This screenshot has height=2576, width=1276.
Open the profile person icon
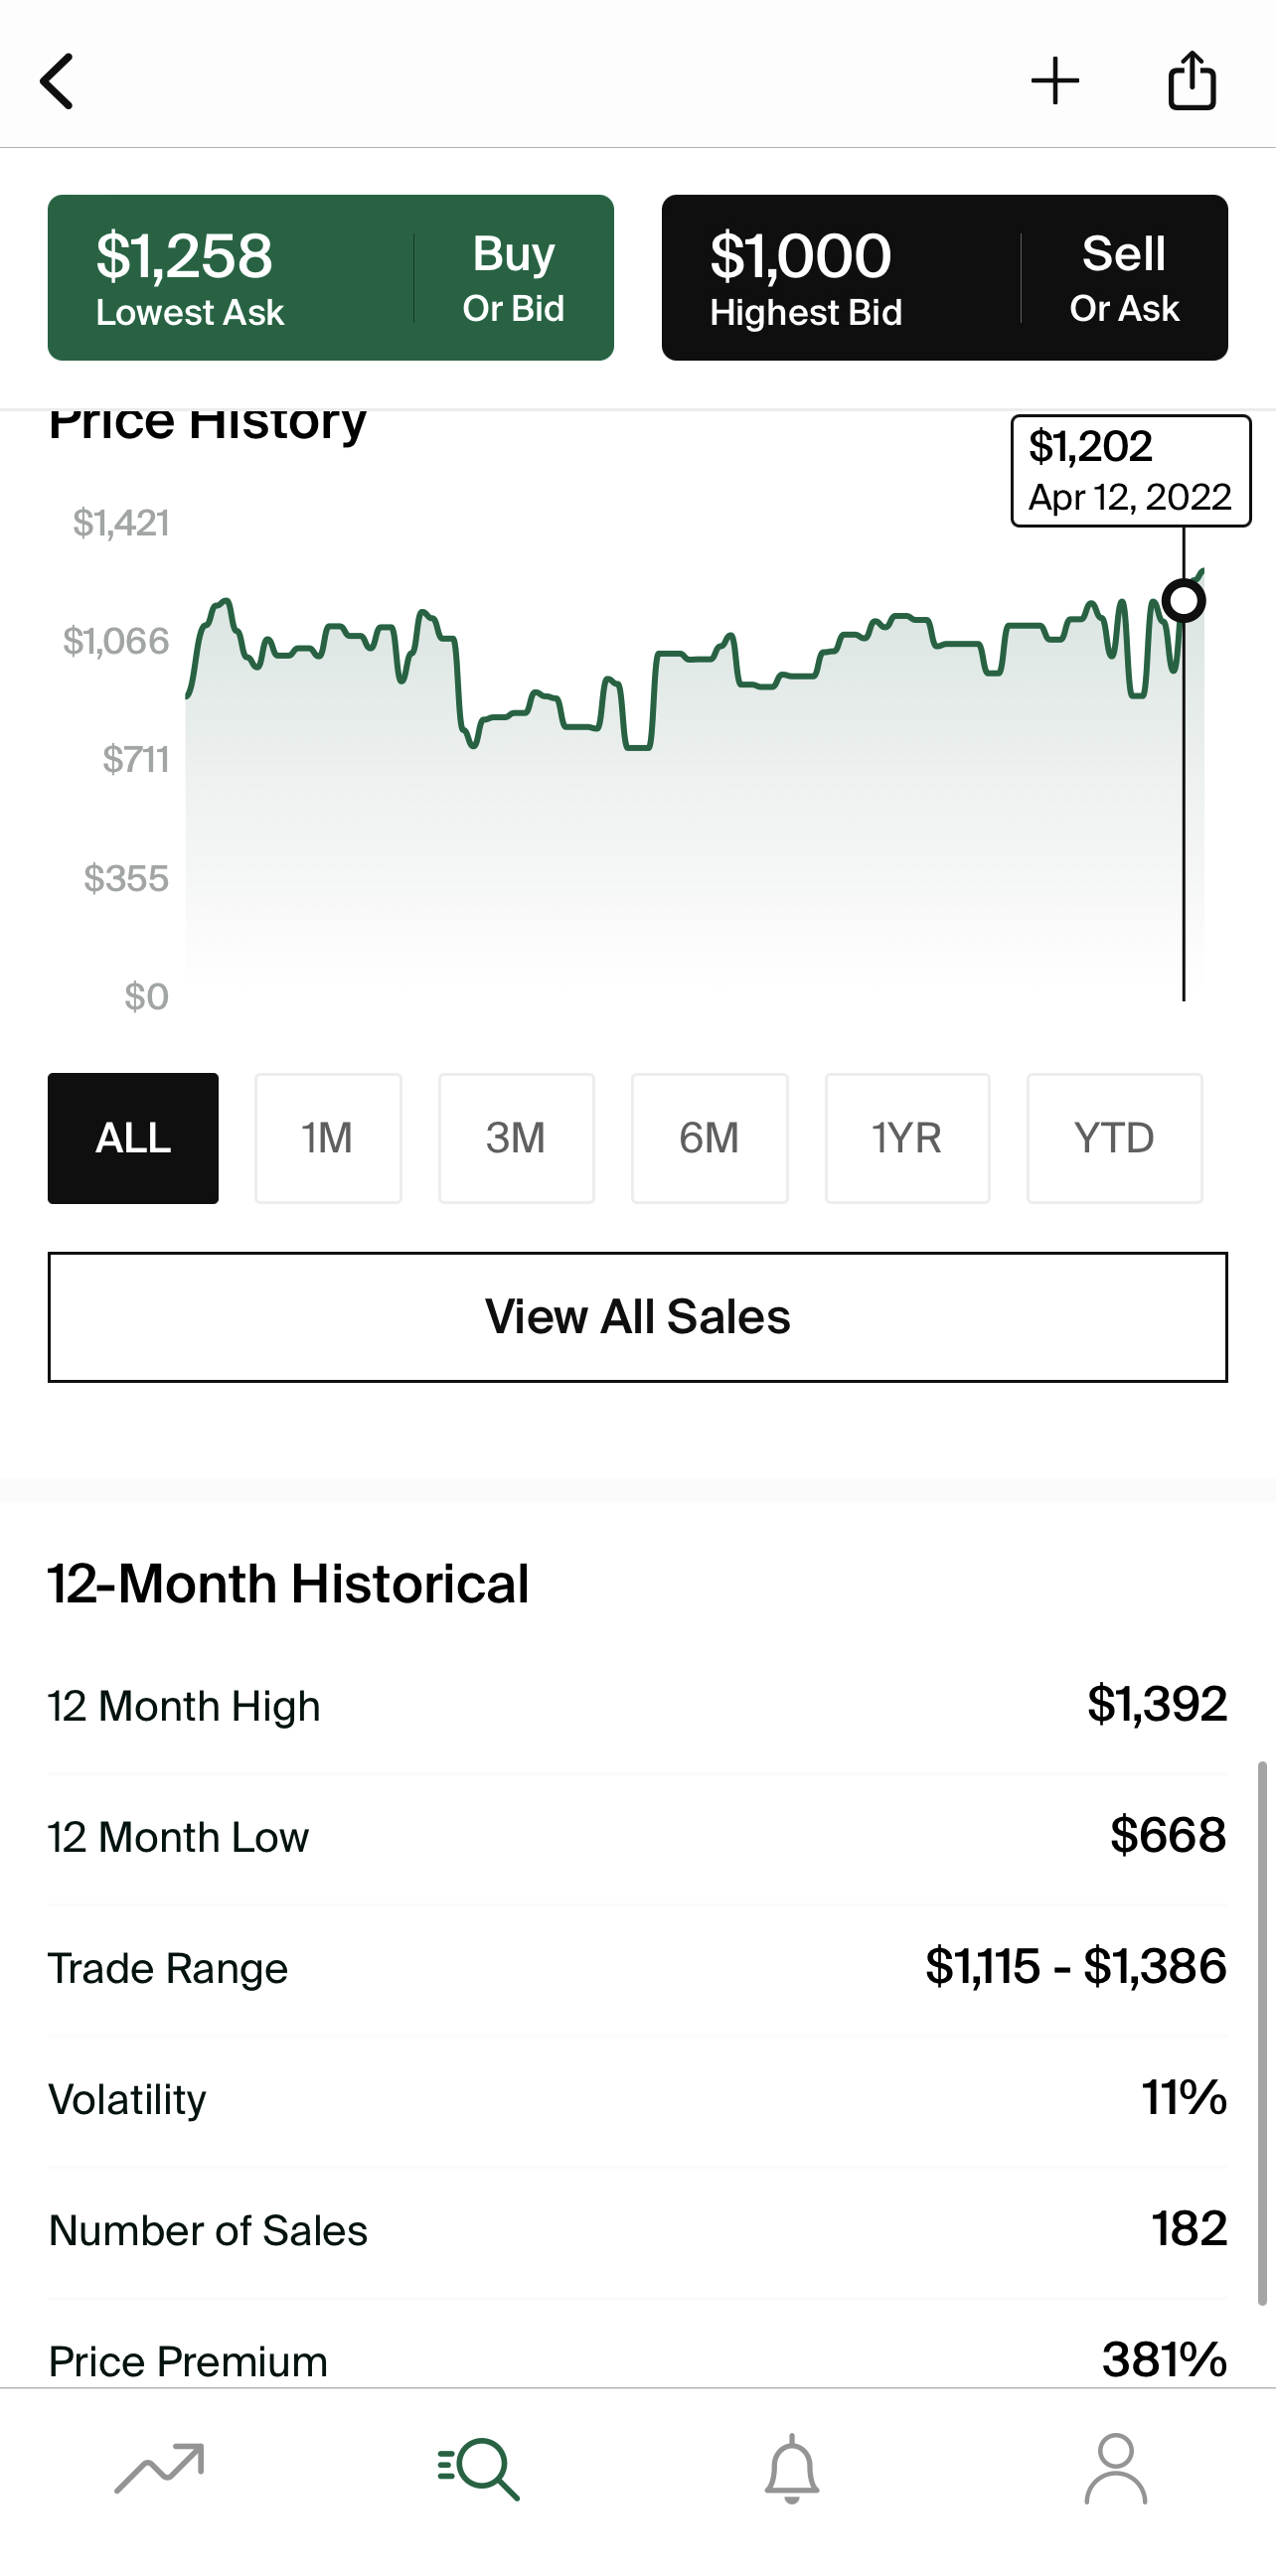click(1115, 2468)
